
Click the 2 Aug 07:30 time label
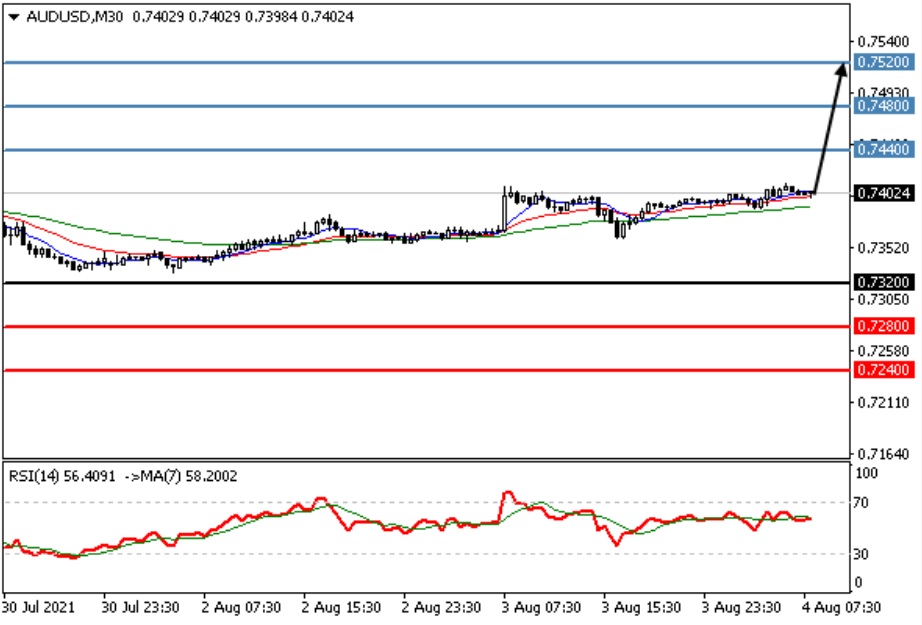[241, 607]
